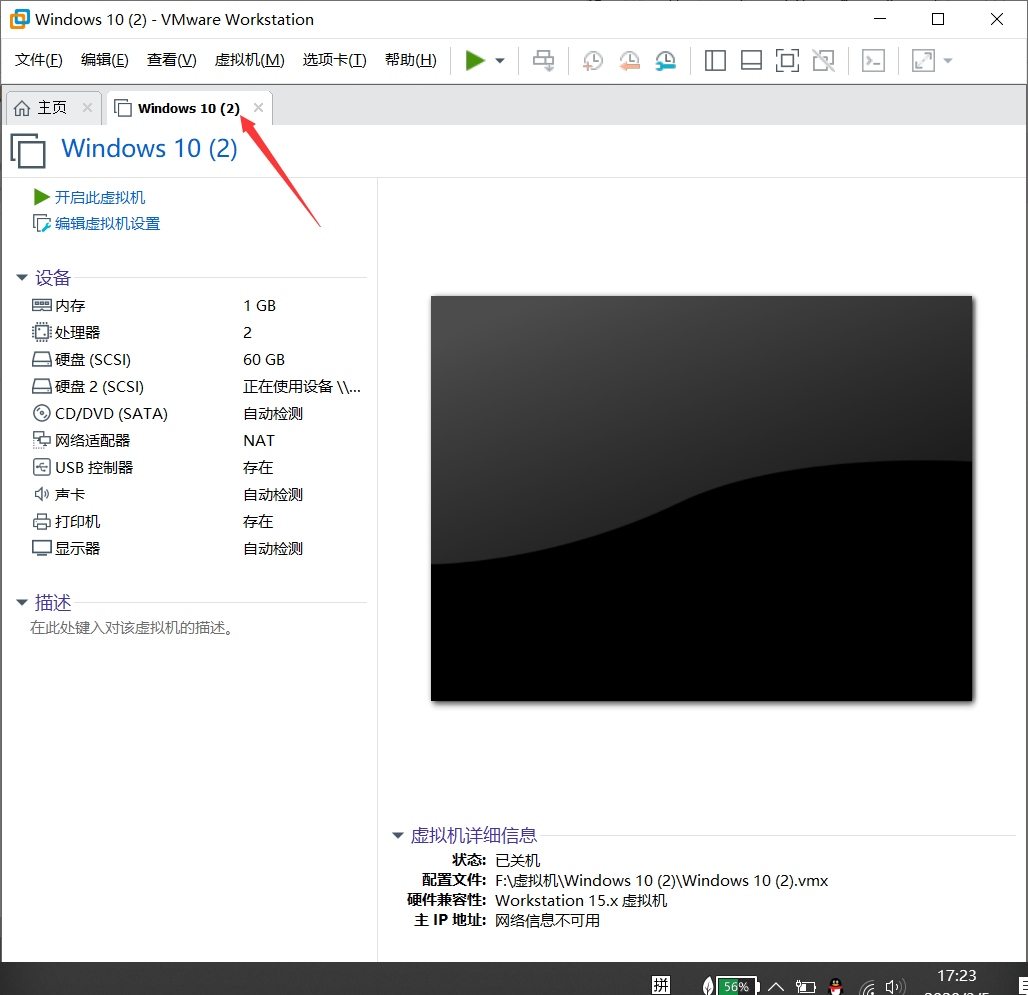Show hidden tray icons chevron
The height and width of the screenshot is (995, 1028).
pos(776,986)
